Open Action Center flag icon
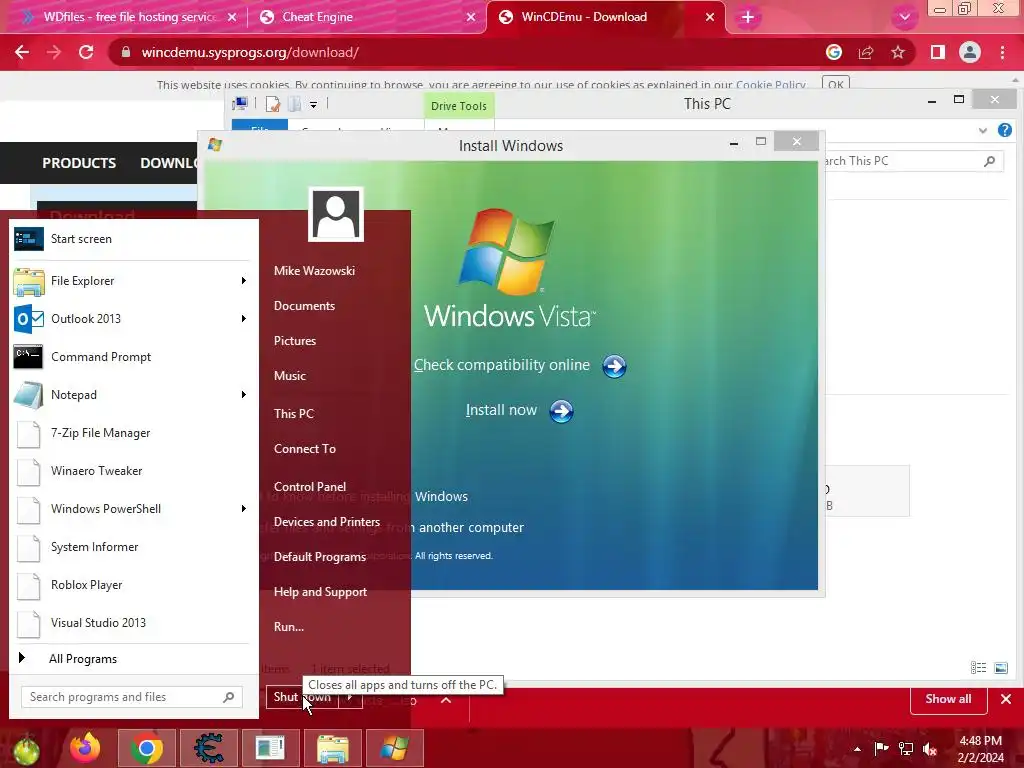 (882, 748)
